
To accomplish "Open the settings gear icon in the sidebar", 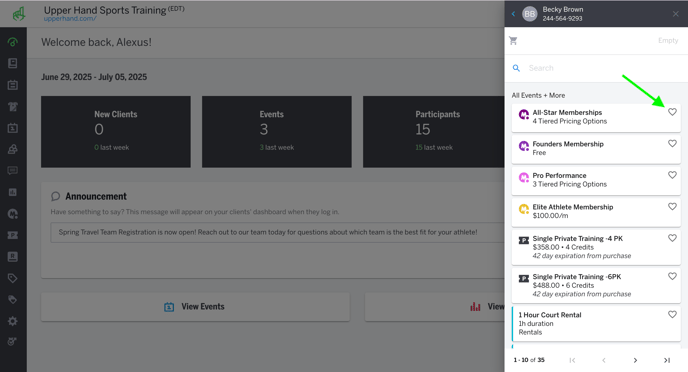I will click(13, 321).
